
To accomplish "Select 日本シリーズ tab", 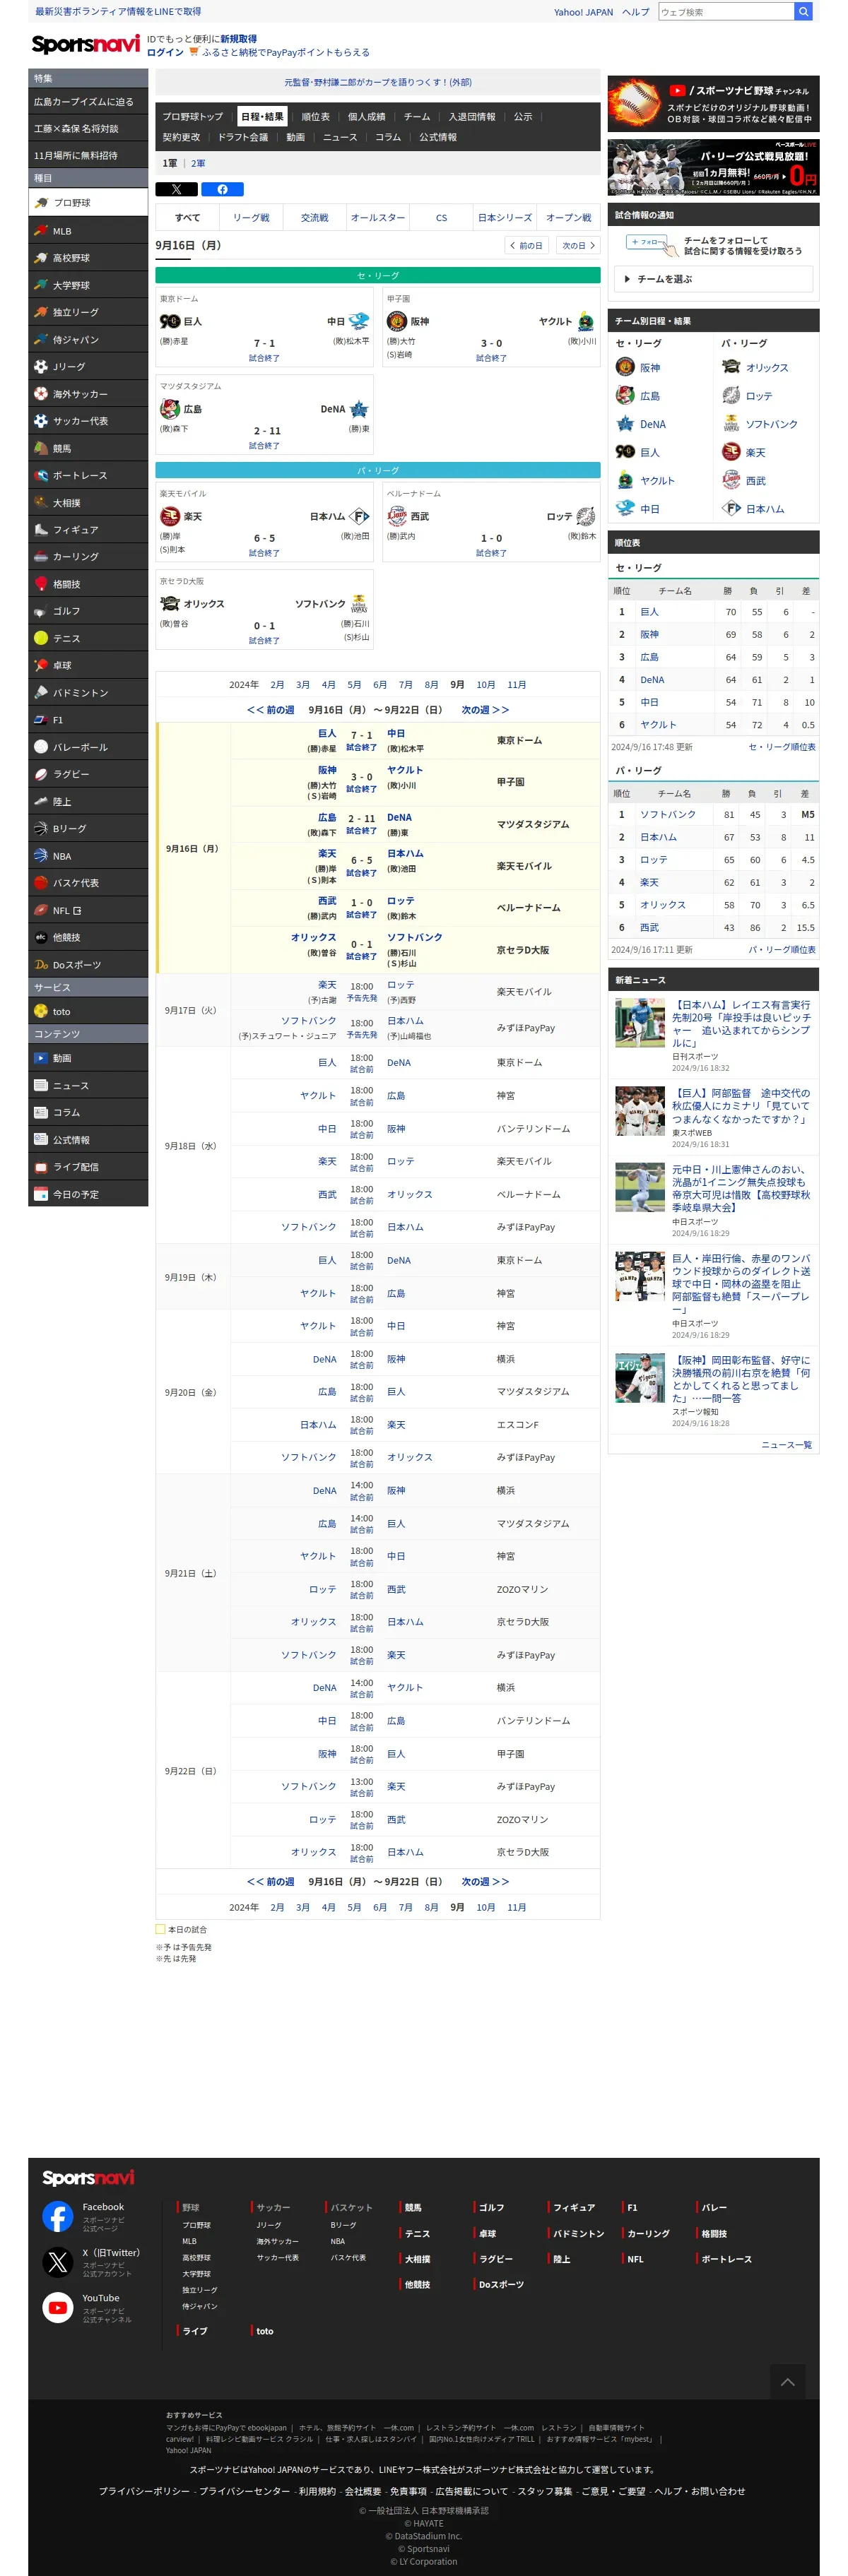I will tap(505, 217).
